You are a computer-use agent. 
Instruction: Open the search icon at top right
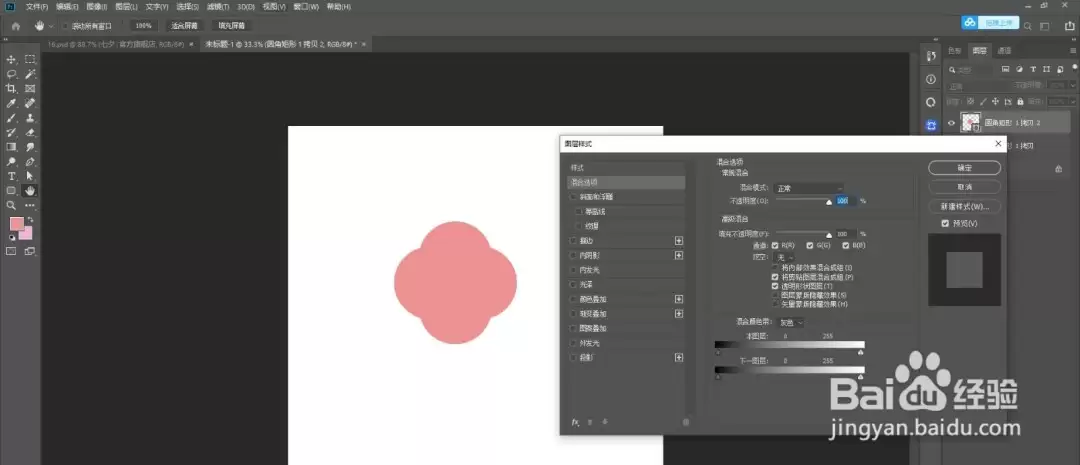coord(1027,26)
